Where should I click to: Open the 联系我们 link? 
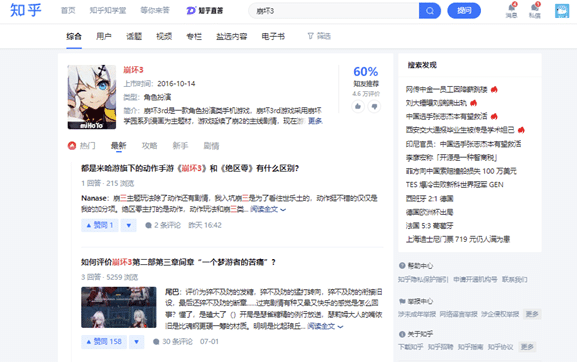tap(514, 280)
